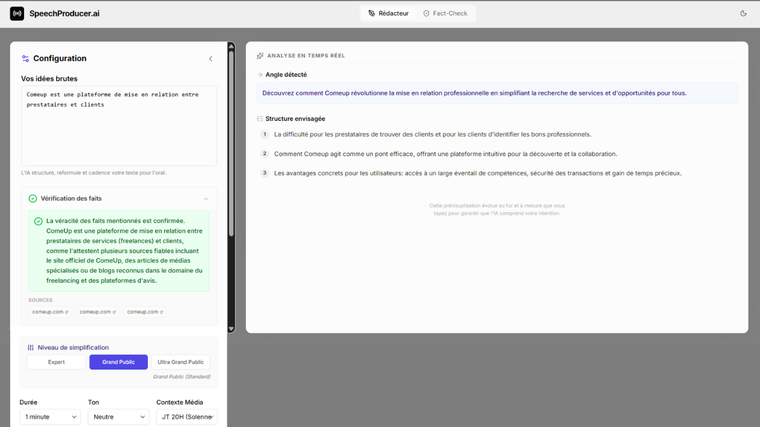Screen dimensions: 760x427
Task: Click the Analyse en temps réel sparkle icon
Action: point(260,56)
